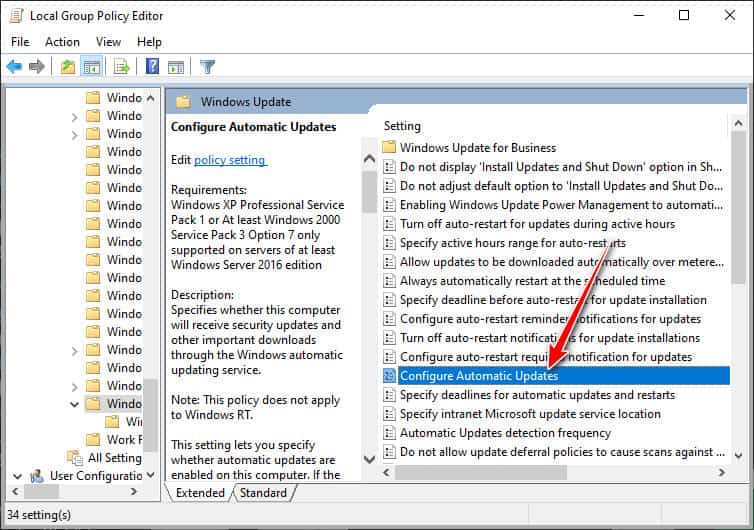Click the policy icon beside Specify active hours range
The width and height of the screenshot is (754, 530).
point(389,242)
